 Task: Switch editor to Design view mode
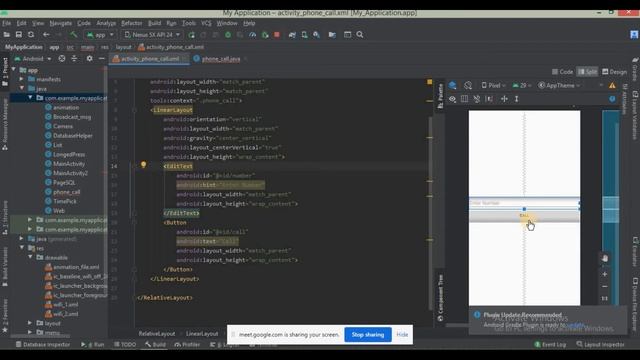click(615, 72)
